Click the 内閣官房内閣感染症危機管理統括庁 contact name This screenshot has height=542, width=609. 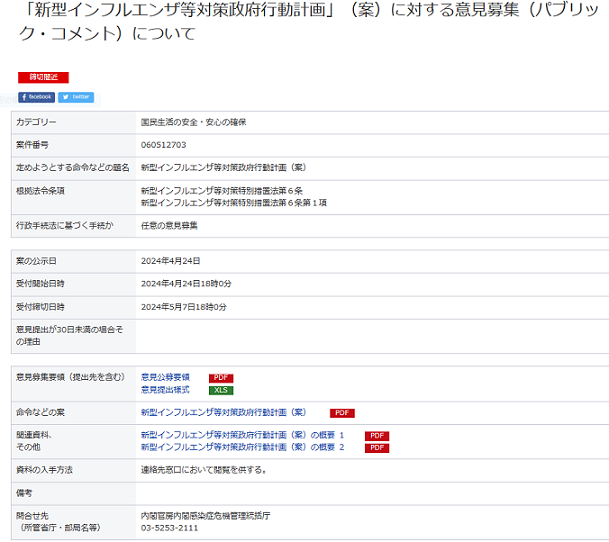(204, 515)
